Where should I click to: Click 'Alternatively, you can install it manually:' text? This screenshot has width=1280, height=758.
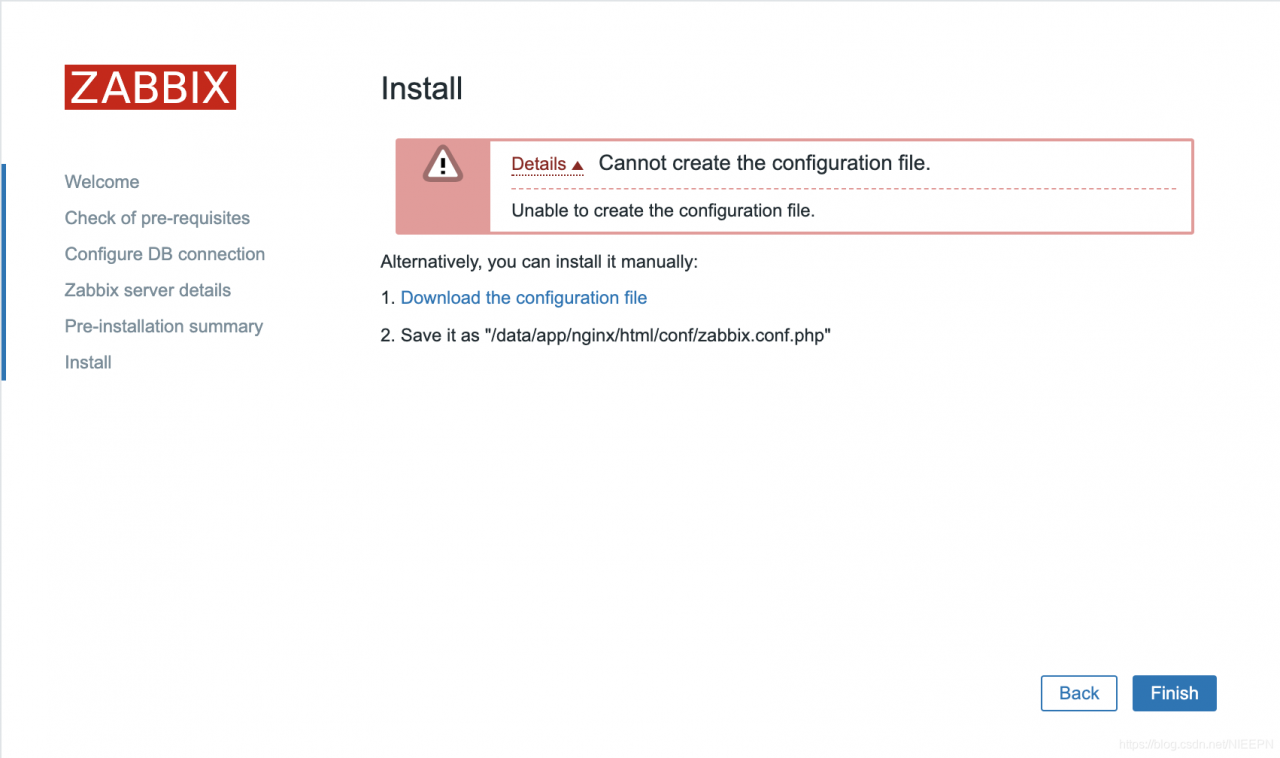(x=539, y=262)
